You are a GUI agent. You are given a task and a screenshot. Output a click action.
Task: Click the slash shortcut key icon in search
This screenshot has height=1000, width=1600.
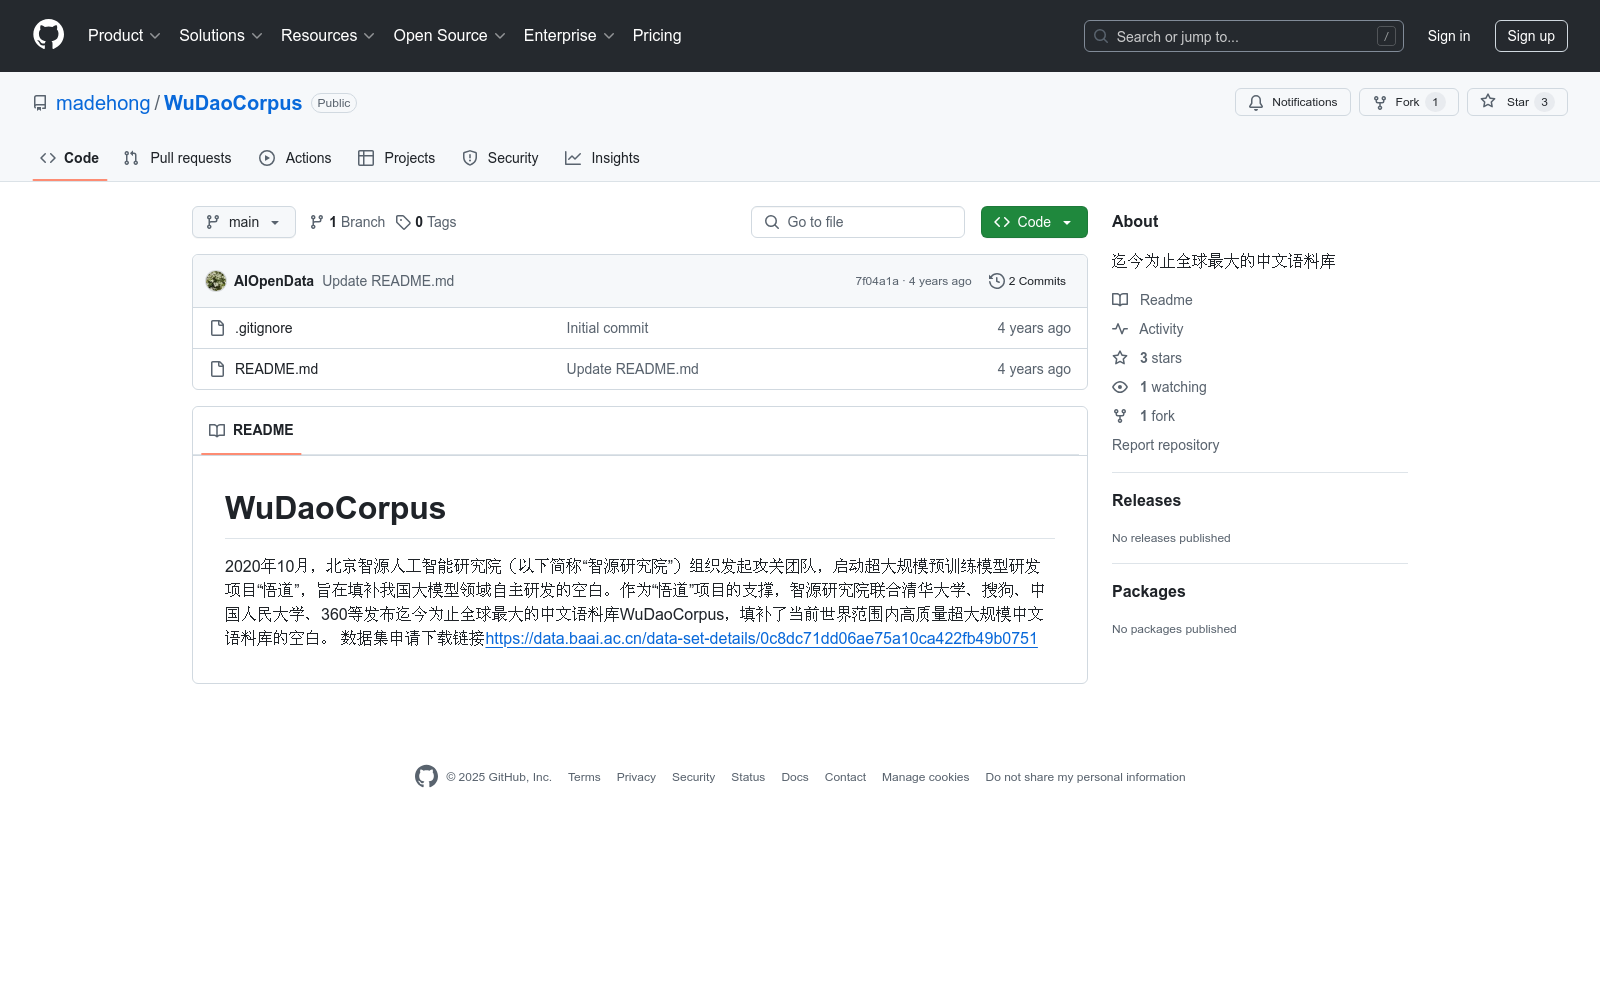coord(1386,36)
